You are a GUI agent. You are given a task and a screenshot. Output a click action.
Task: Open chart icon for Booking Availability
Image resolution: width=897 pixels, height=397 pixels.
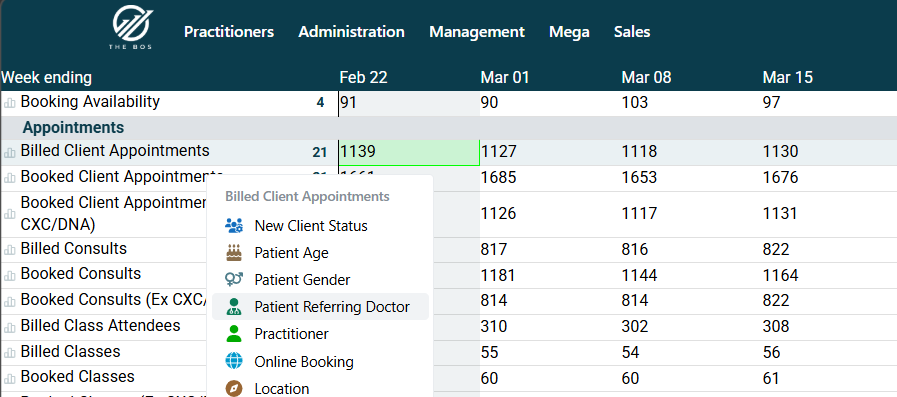tap(10, 103)
